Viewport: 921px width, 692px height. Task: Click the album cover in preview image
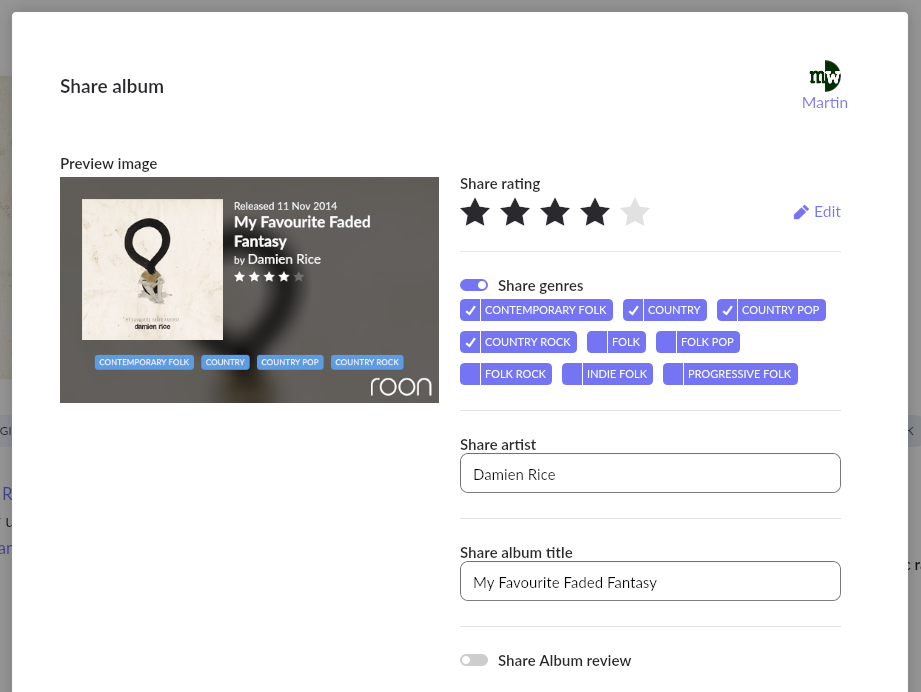(x=152, y=270)
